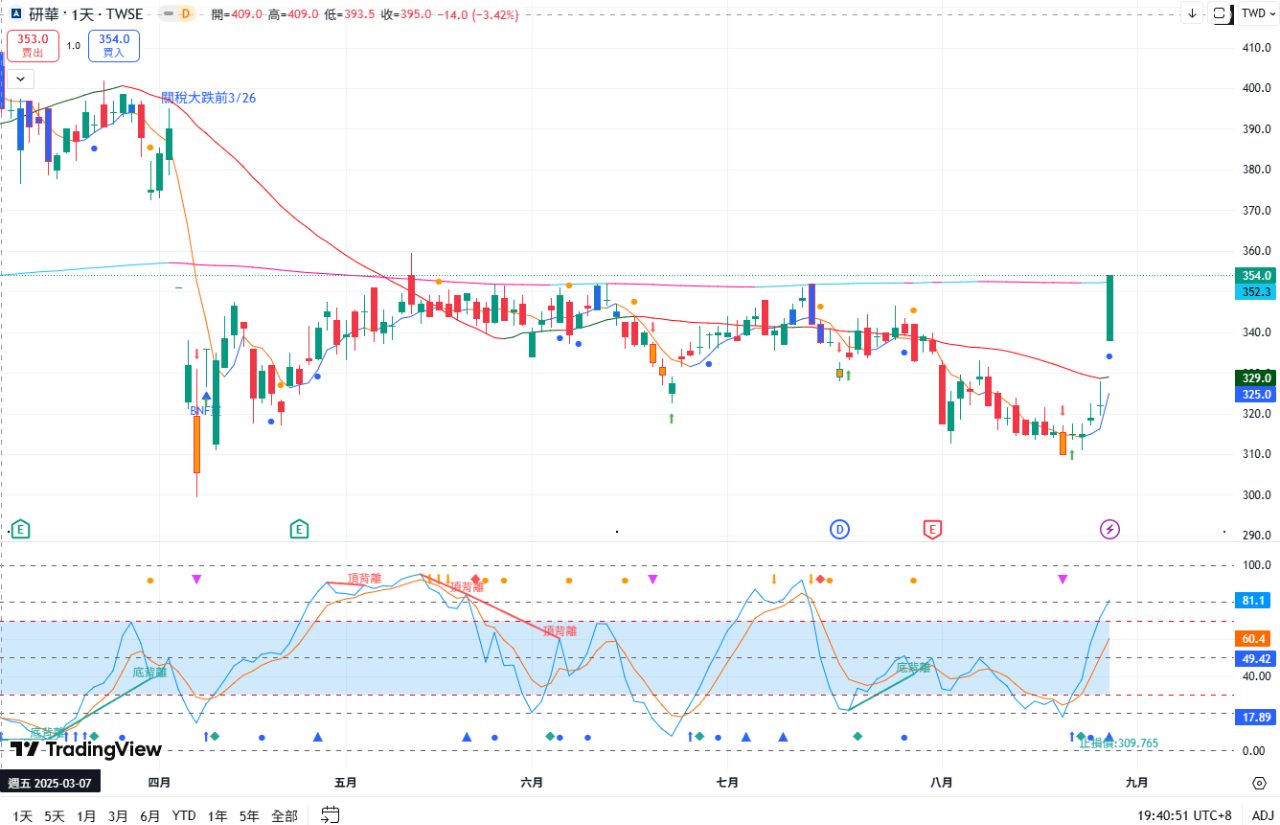Expand the collapsed indicator legend chevron

point(20,79)
